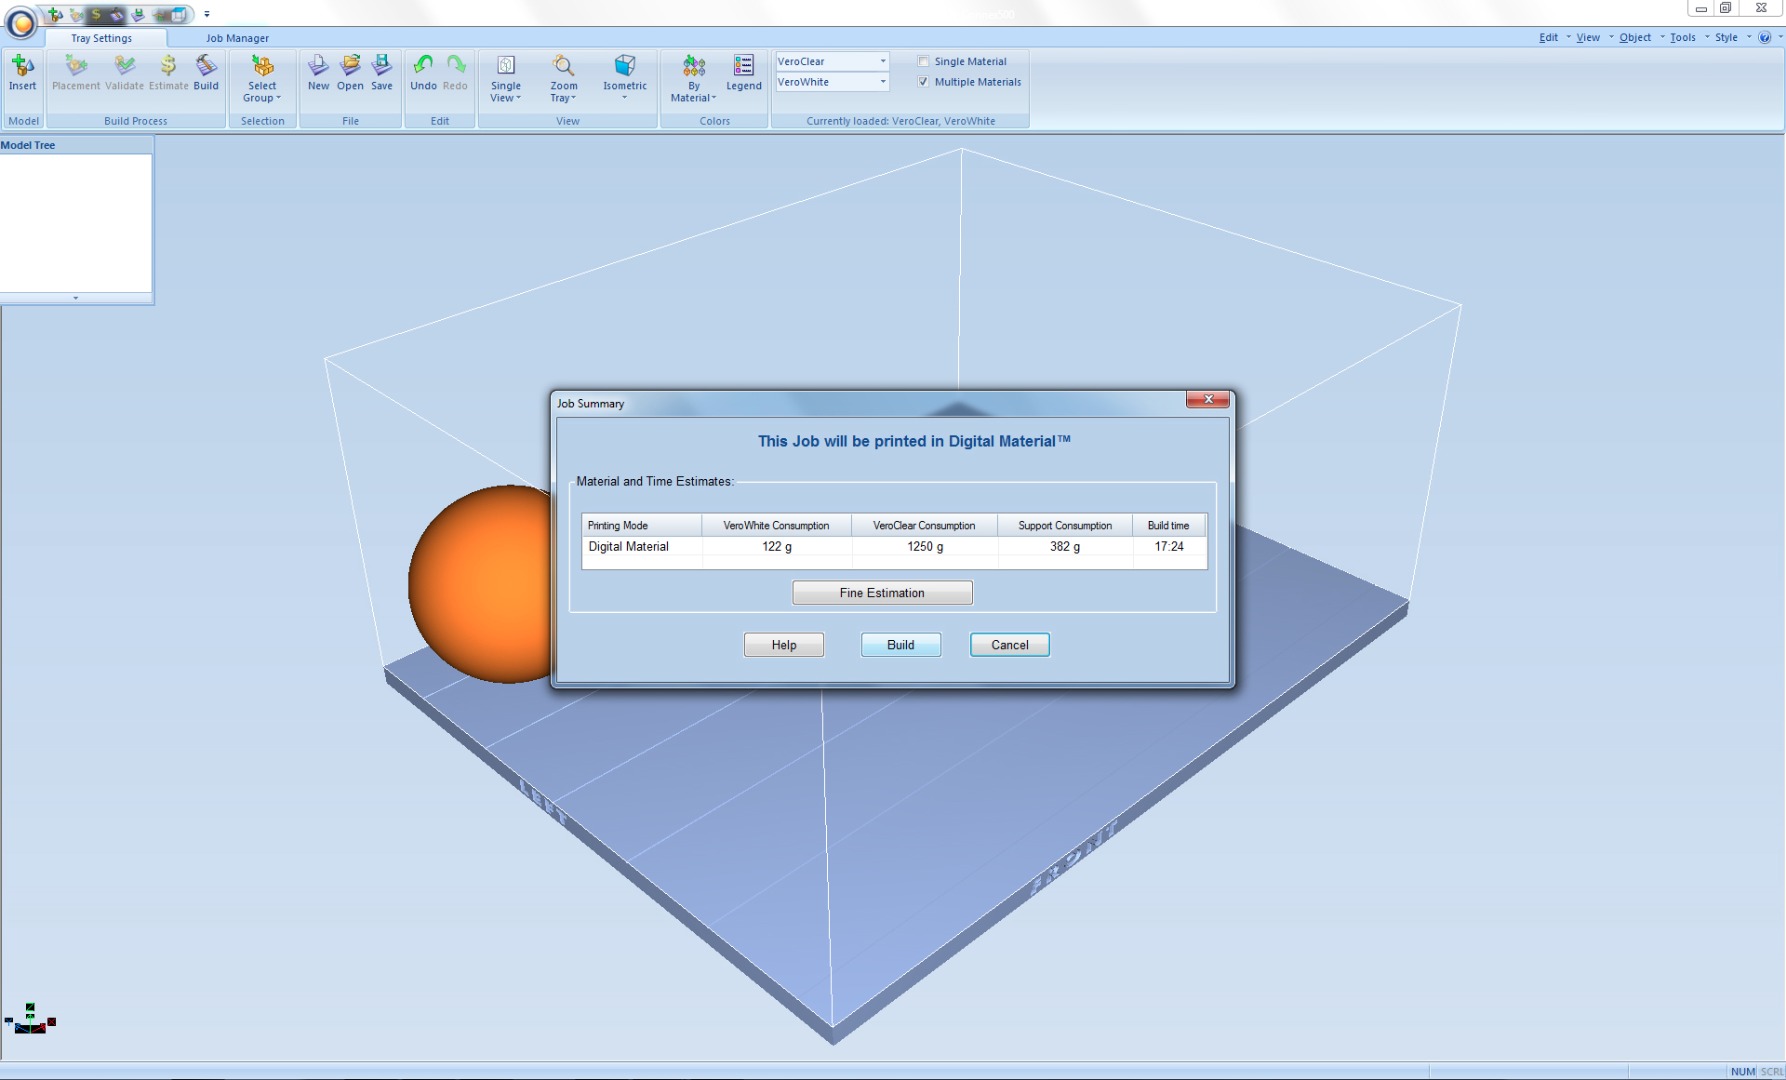Click the Model Tree list area
This screenshot has height=1080, width=1786.
pos(76,222)
